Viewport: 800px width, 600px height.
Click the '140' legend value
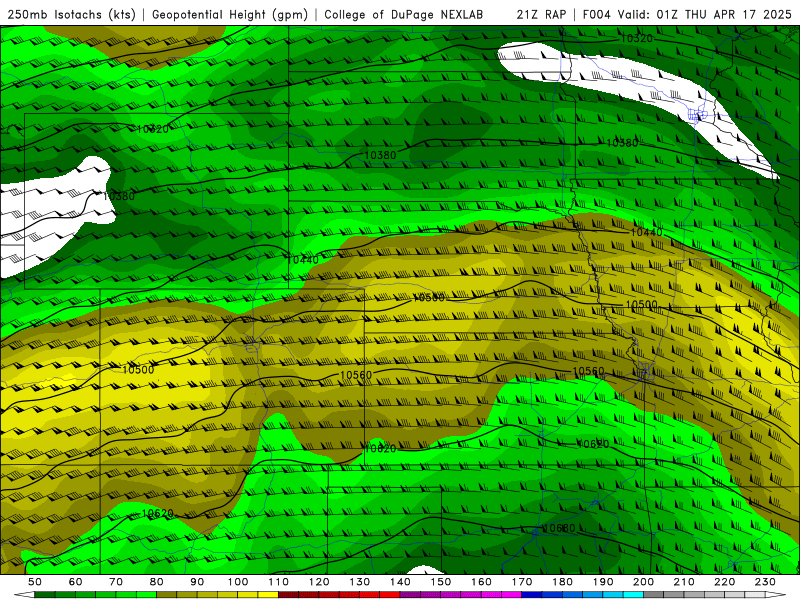point(401,582)
